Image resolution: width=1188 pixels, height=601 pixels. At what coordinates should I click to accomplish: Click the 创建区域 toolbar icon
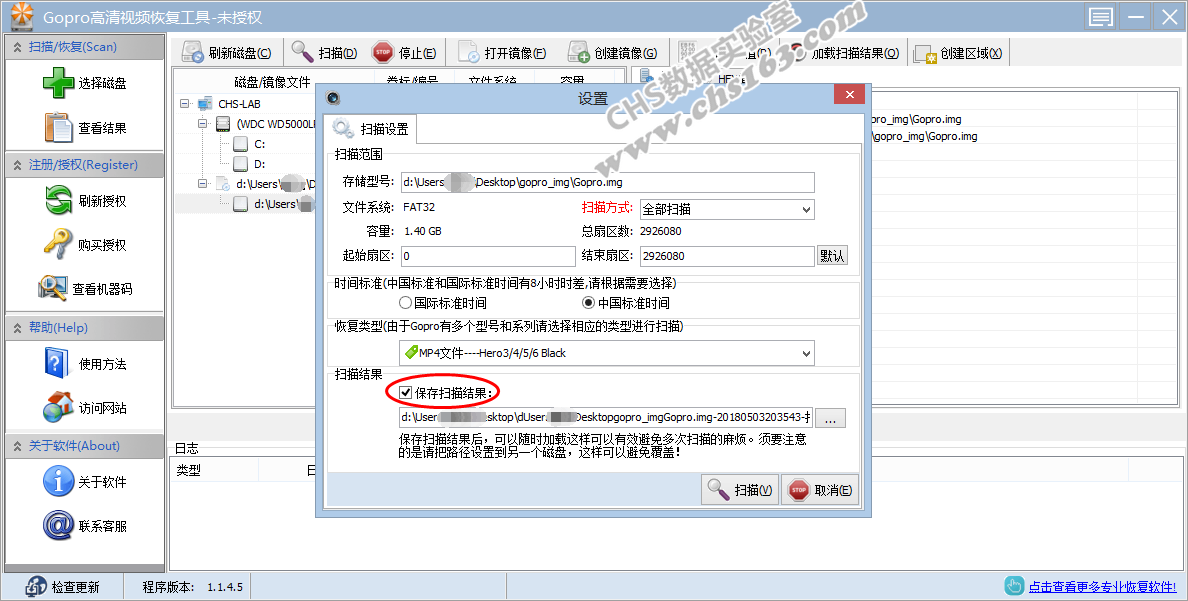point(924,53)
